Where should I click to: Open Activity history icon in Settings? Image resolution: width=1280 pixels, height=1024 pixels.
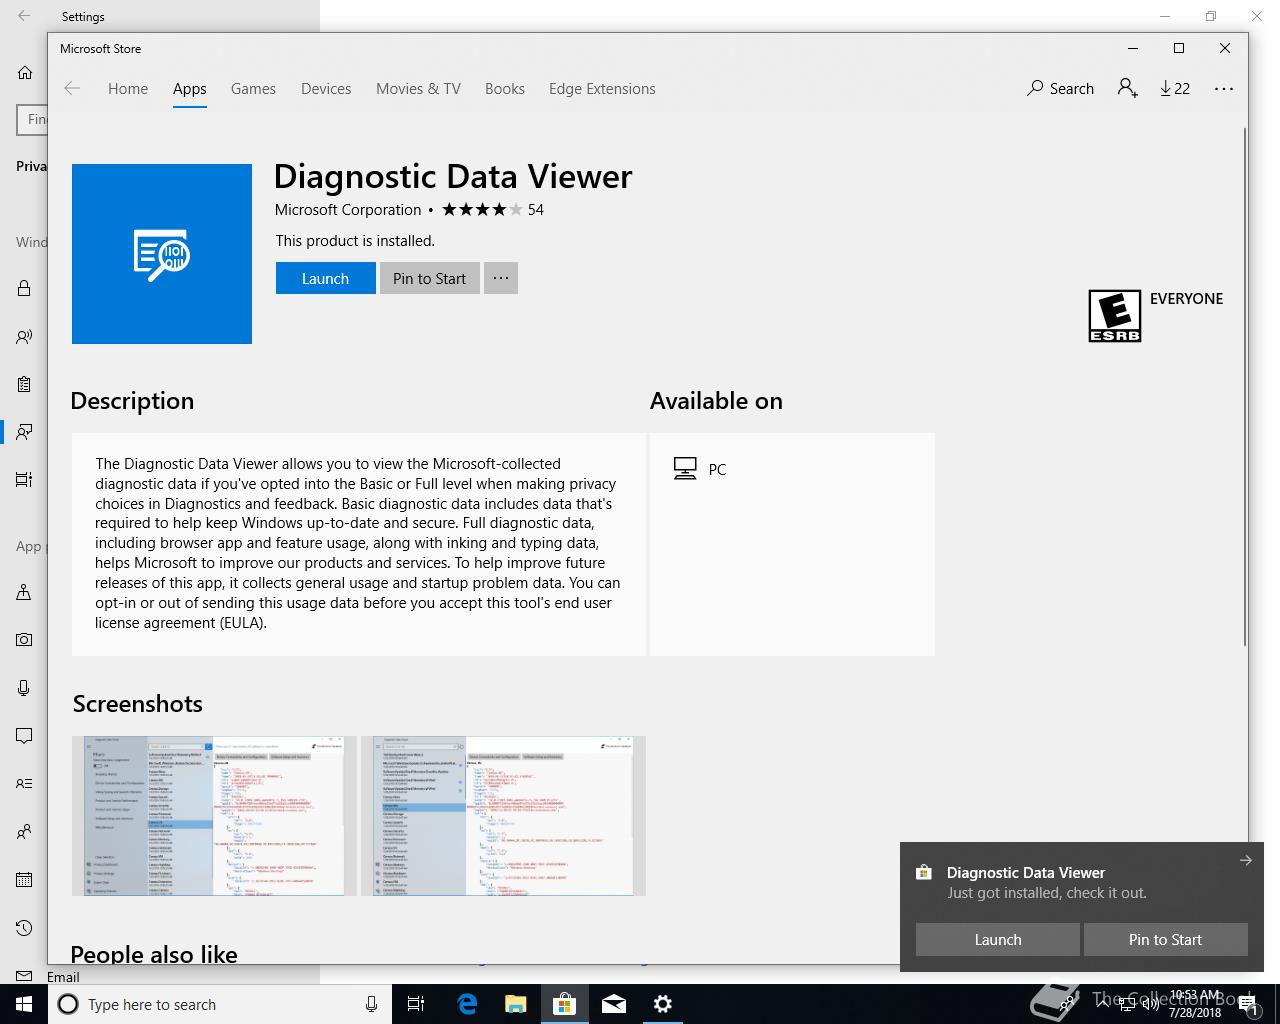tap(24, 480)
